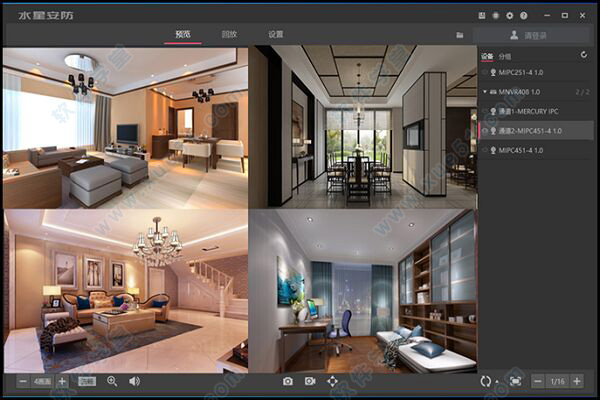This screenshot has width=600, height=400.
Task: Go to next page of 1/16
Action: tap(576, 381)
